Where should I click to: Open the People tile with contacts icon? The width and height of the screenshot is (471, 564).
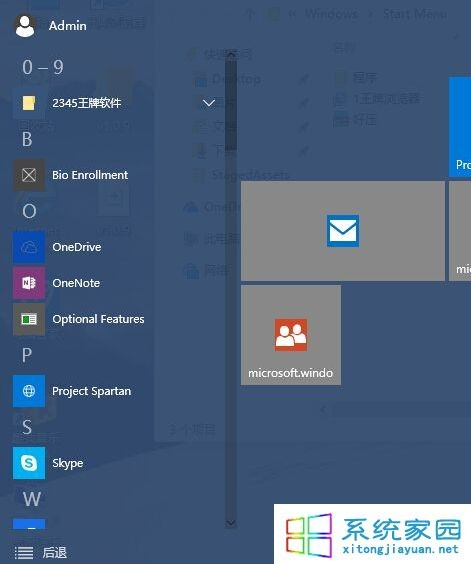coord(291,335)
